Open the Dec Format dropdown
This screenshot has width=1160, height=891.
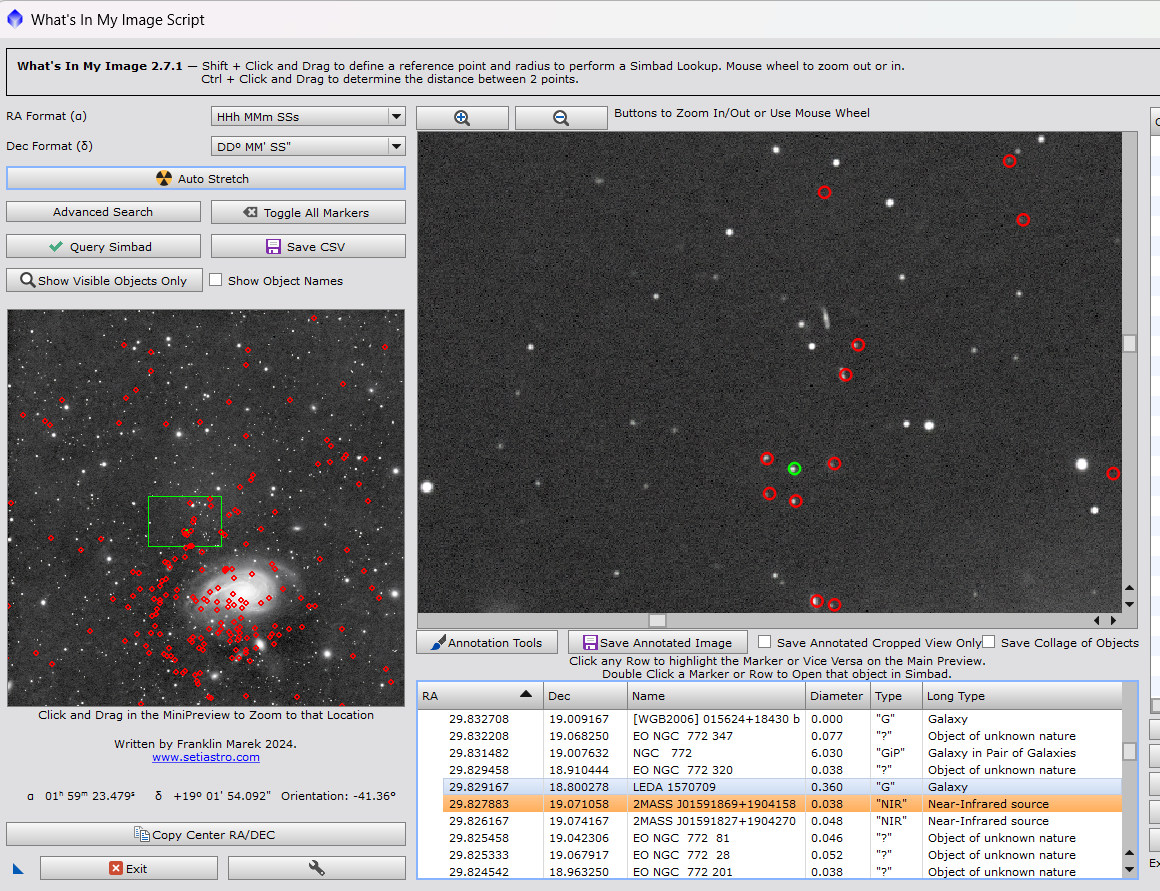tap(308, 147)
